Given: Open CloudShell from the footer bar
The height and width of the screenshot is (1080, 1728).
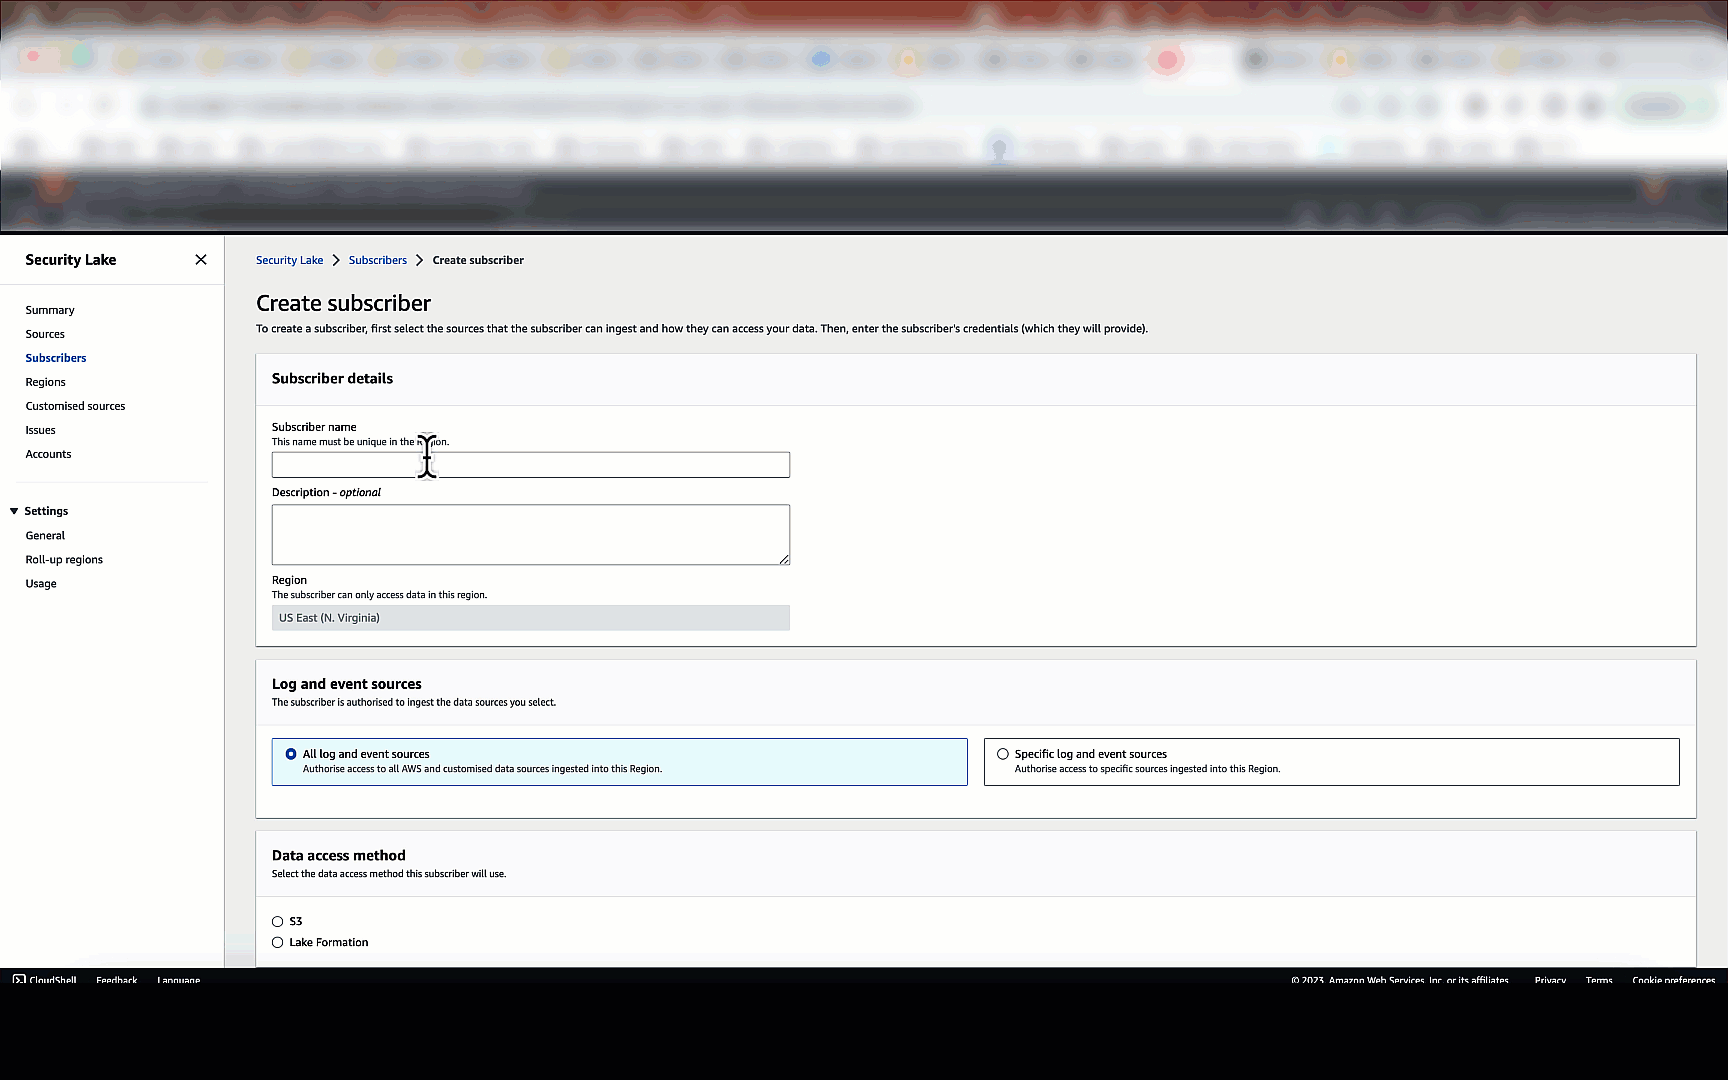Looking at the screenshot, I should 45,980.
